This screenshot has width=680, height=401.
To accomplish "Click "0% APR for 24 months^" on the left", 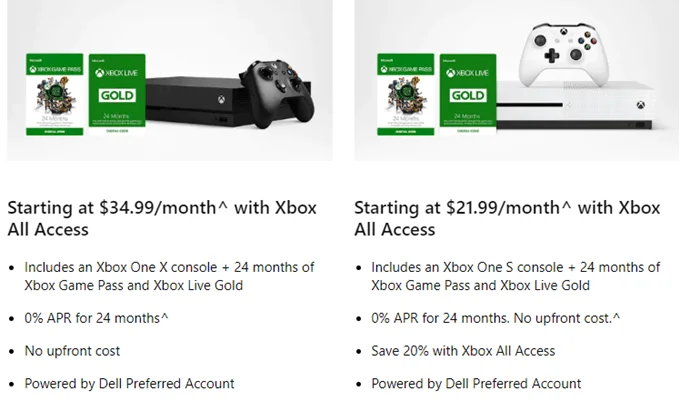I will [98, 318].
